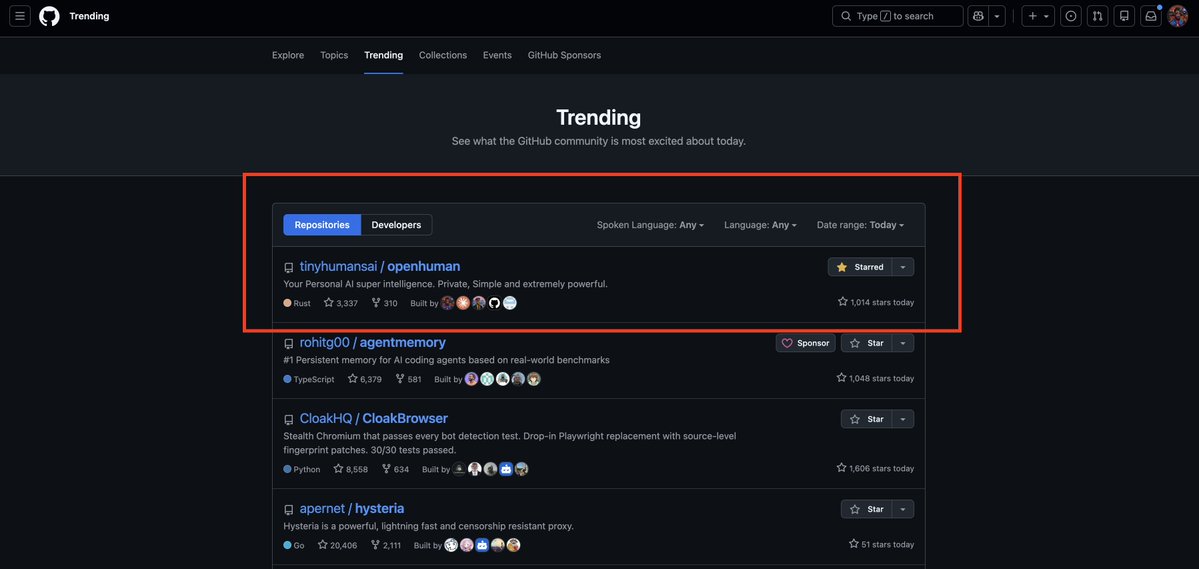
Task: Click the repo icon beside apernet / hysteria
Action: 288,510
